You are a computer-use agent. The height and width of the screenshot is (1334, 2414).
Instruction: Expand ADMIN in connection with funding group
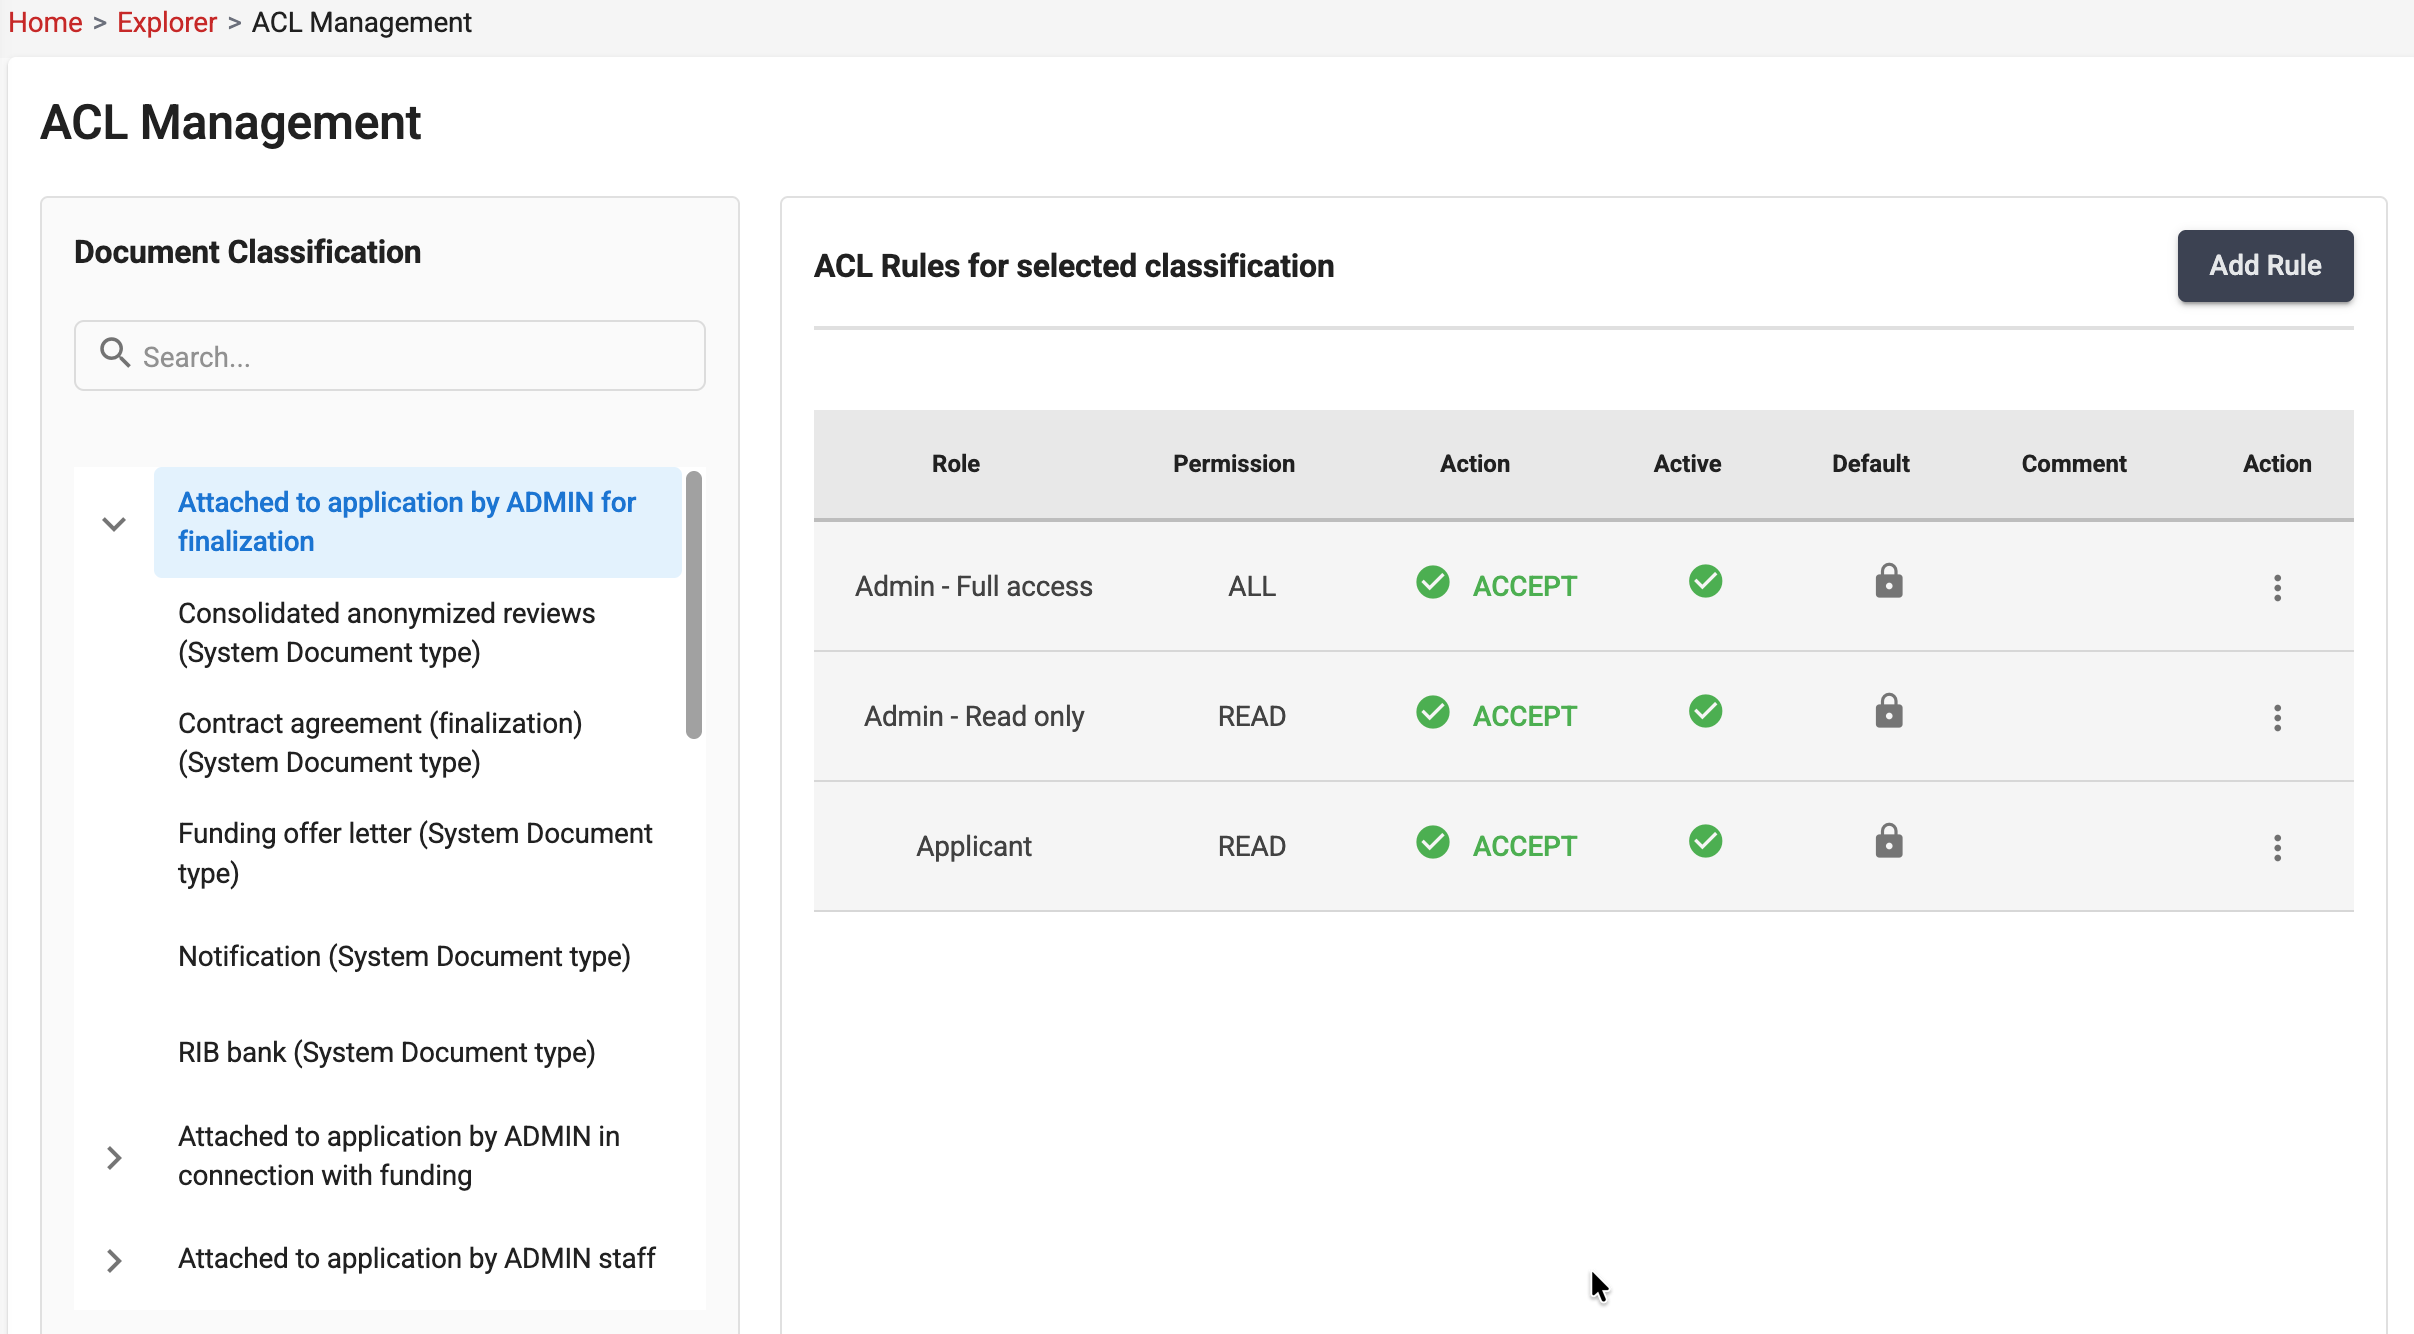[114, 1157]
